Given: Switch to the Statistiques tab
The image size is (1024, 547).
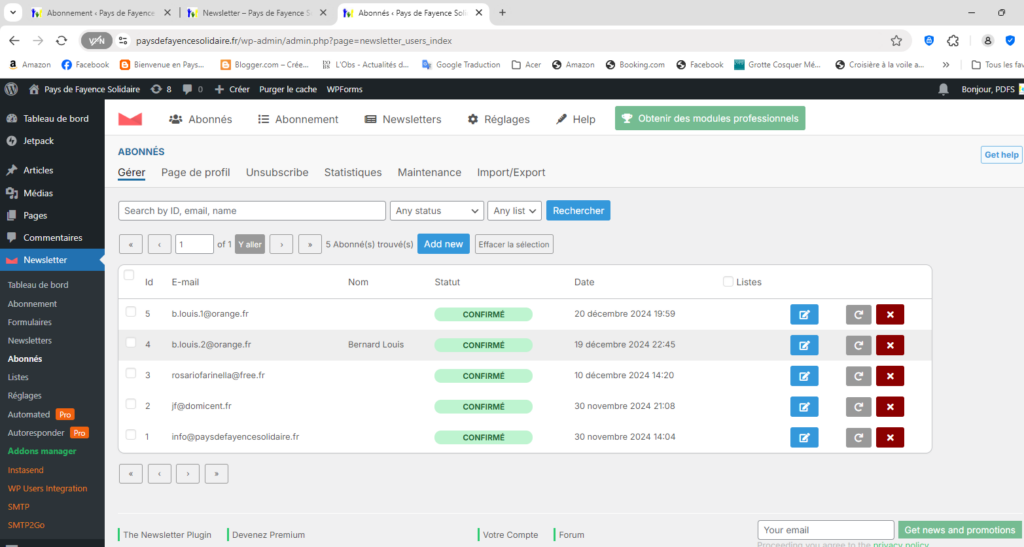Looking at the screenshot, I should tap(352, 172).
